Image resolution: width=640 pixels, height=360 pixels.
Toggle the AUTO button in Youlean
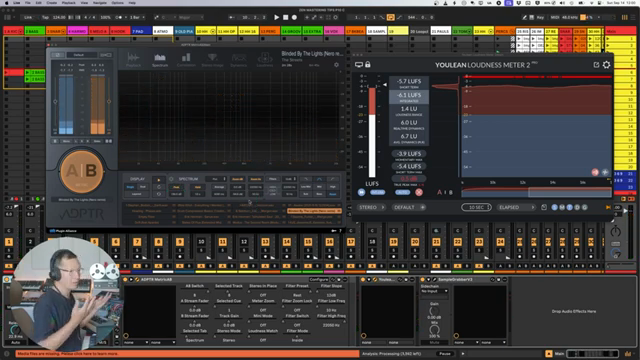pyautogui.click(x=402, y=192)
